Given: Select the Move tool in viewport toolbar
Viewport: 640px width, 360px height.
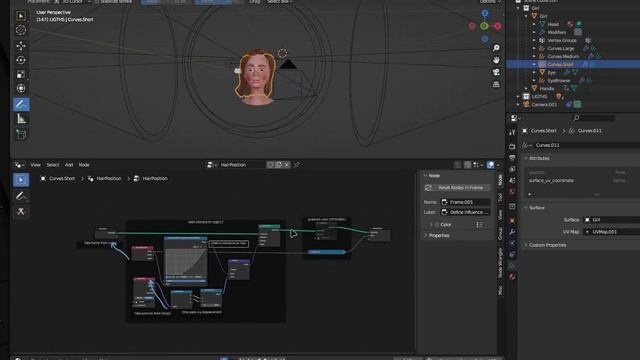Looking at the screenshot, I should [x=21, y=46].
